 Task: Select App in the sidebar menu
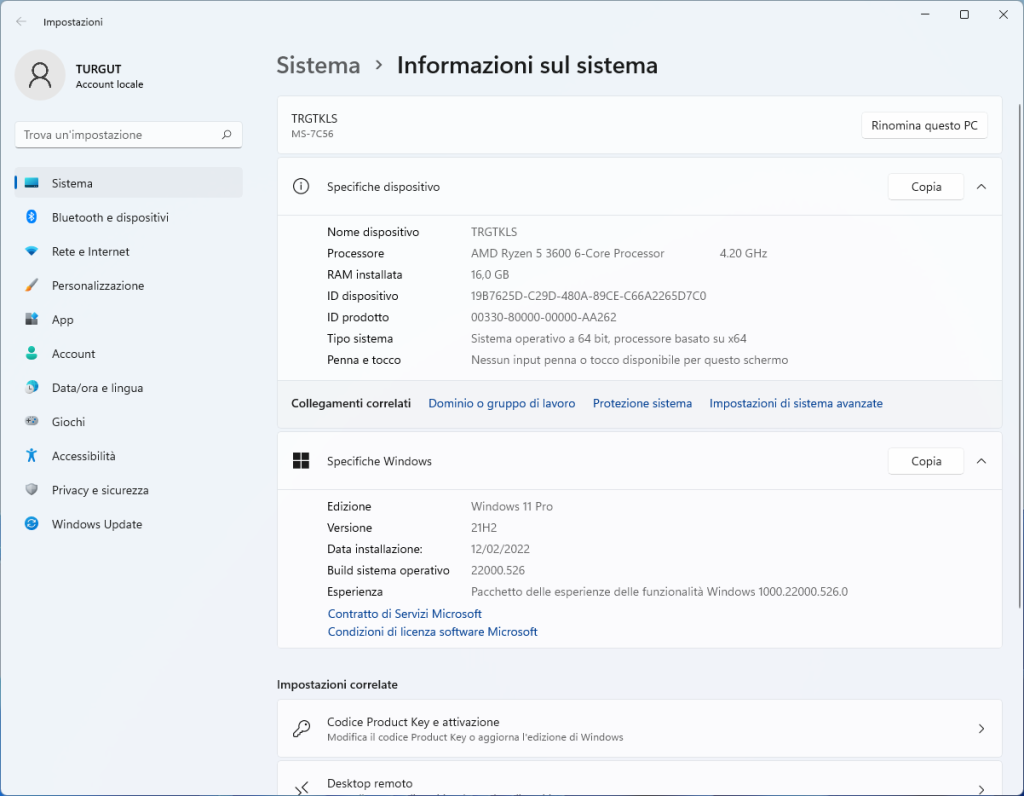(x=63, y=320)
